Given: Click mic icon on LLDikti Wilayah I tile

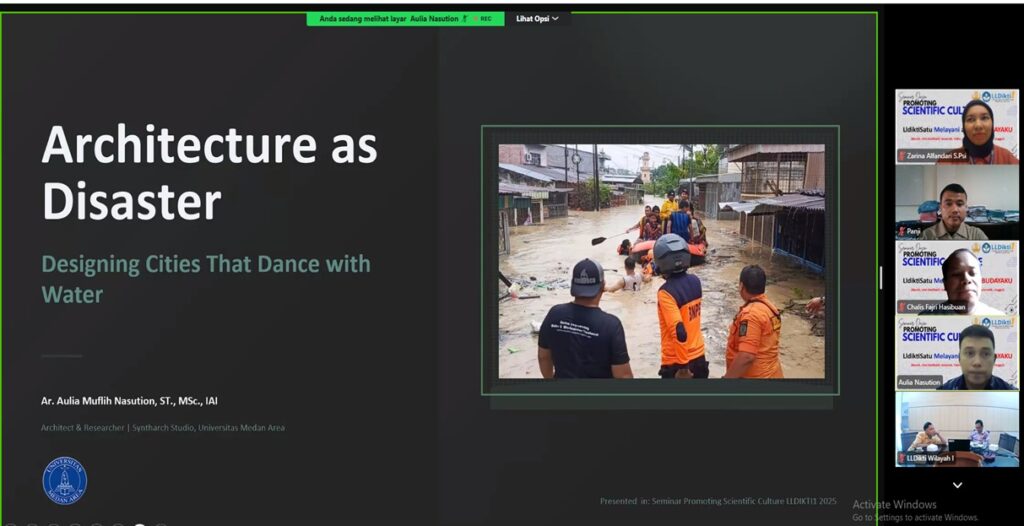Looking at the screenshot, I should point(901,458).
